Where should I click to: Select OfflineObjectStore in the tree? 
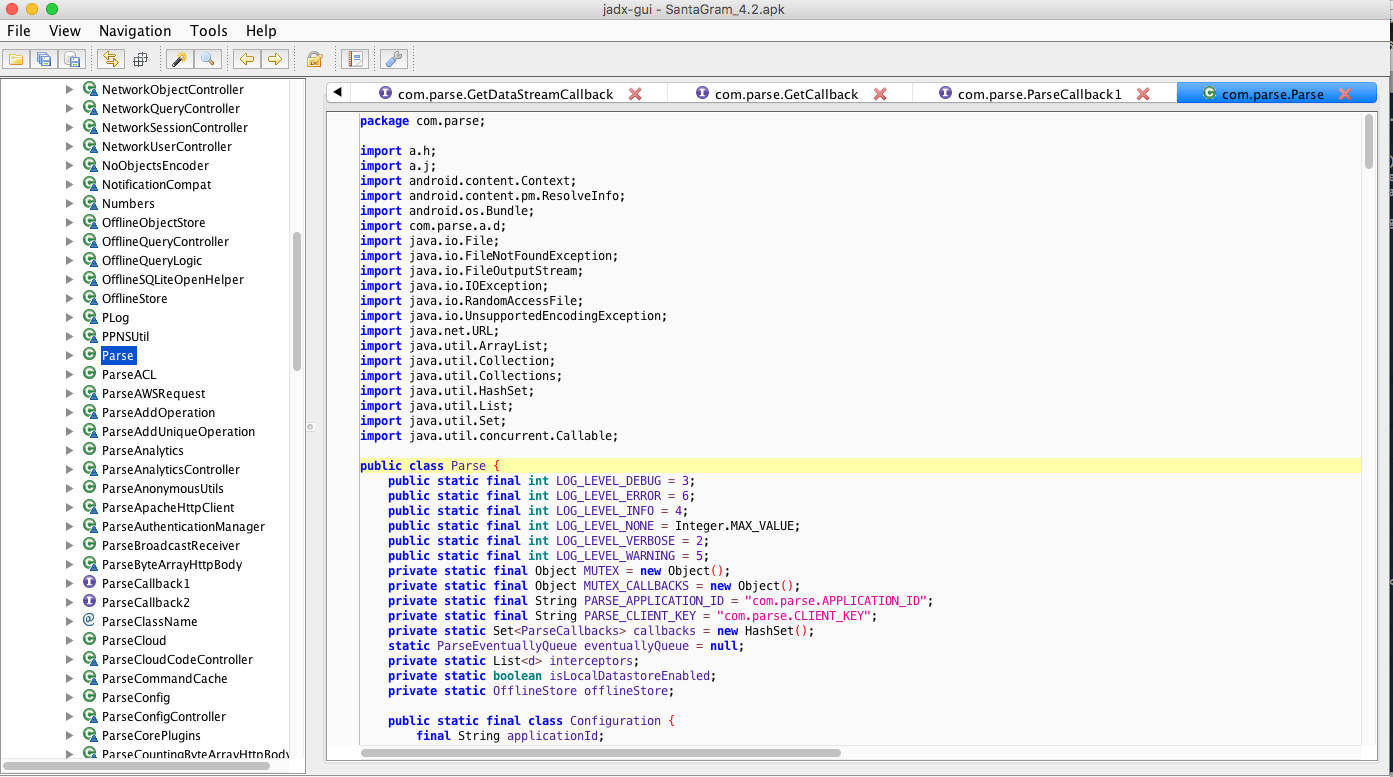point(153,222)
